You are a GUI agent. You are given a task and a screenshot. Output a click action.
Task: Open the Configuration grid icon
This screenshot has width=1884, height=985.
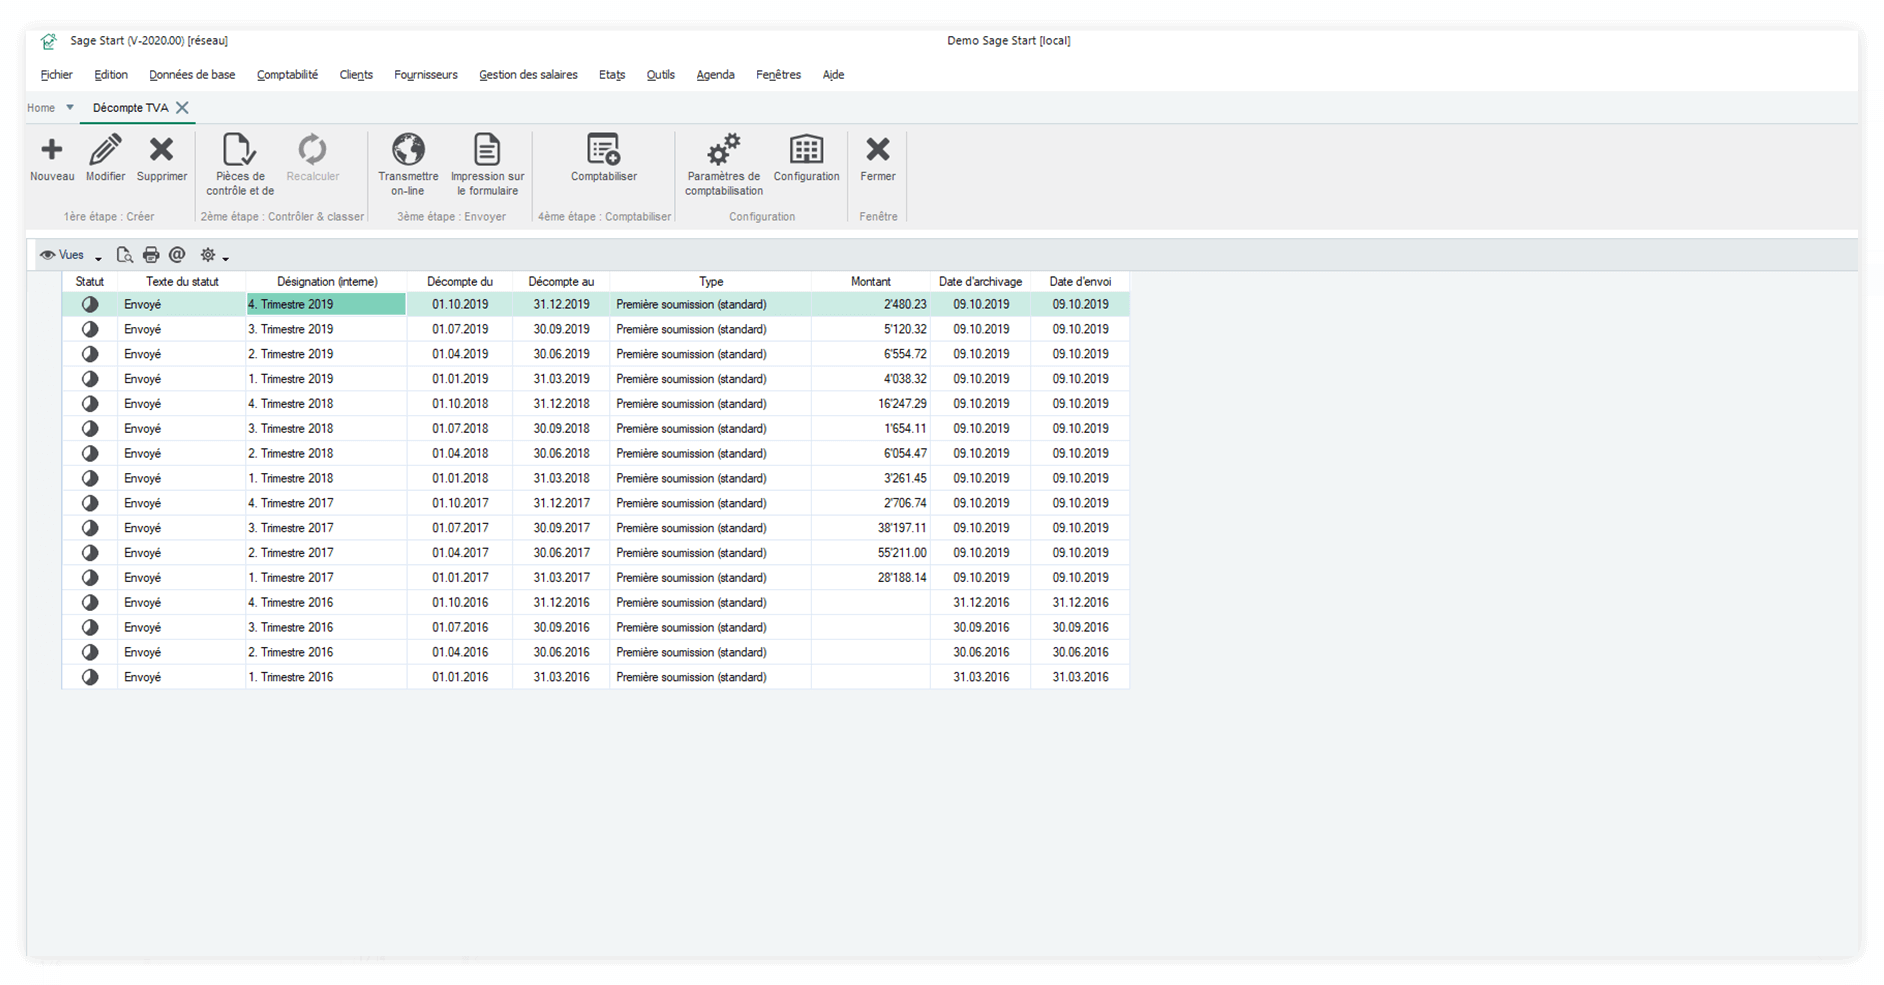pos(806,150)
